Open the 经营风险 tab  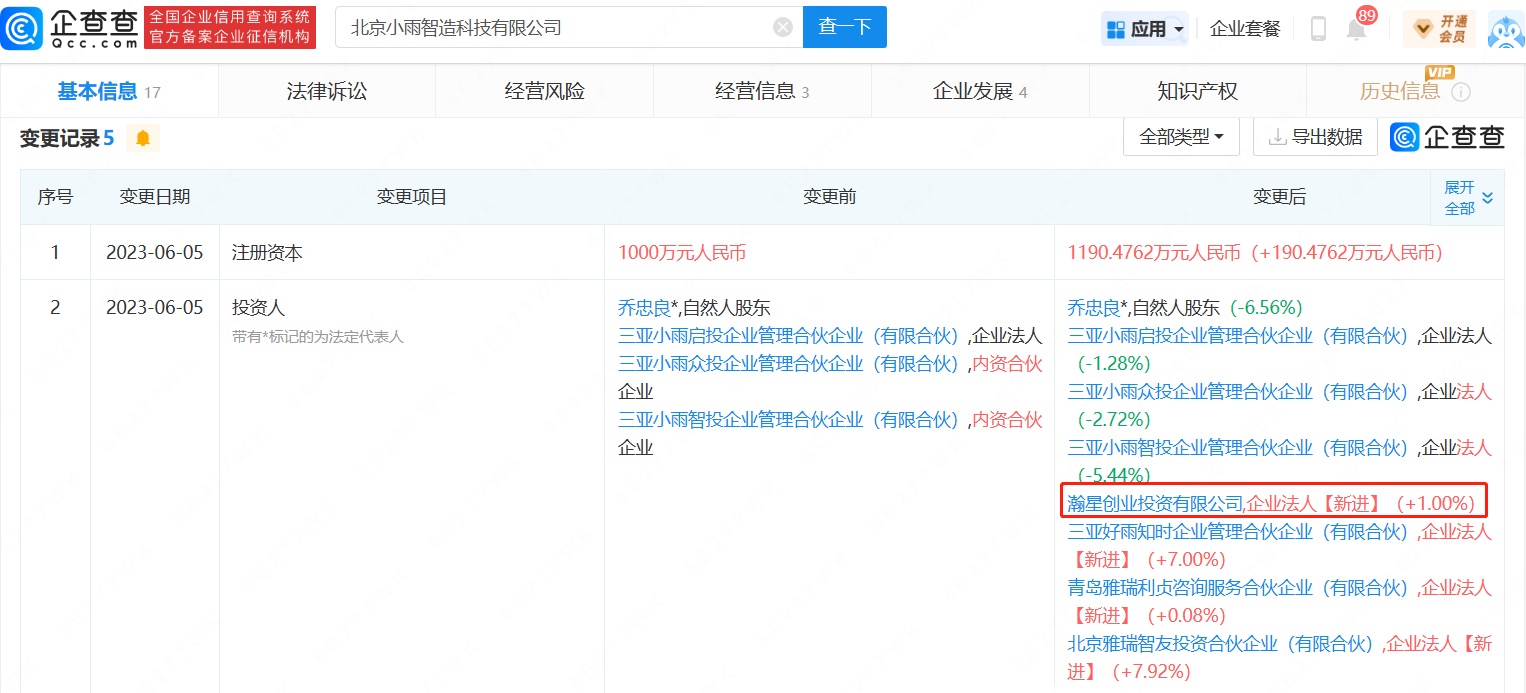pos(544,92)
